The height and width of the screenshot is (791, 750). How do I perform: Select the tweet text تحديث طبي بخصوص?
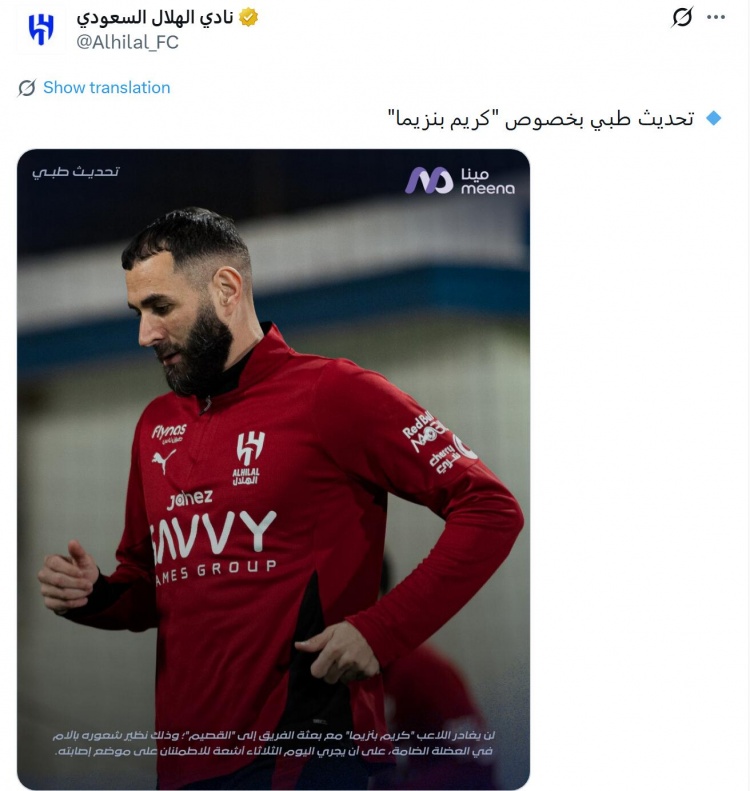coord(599,119)
